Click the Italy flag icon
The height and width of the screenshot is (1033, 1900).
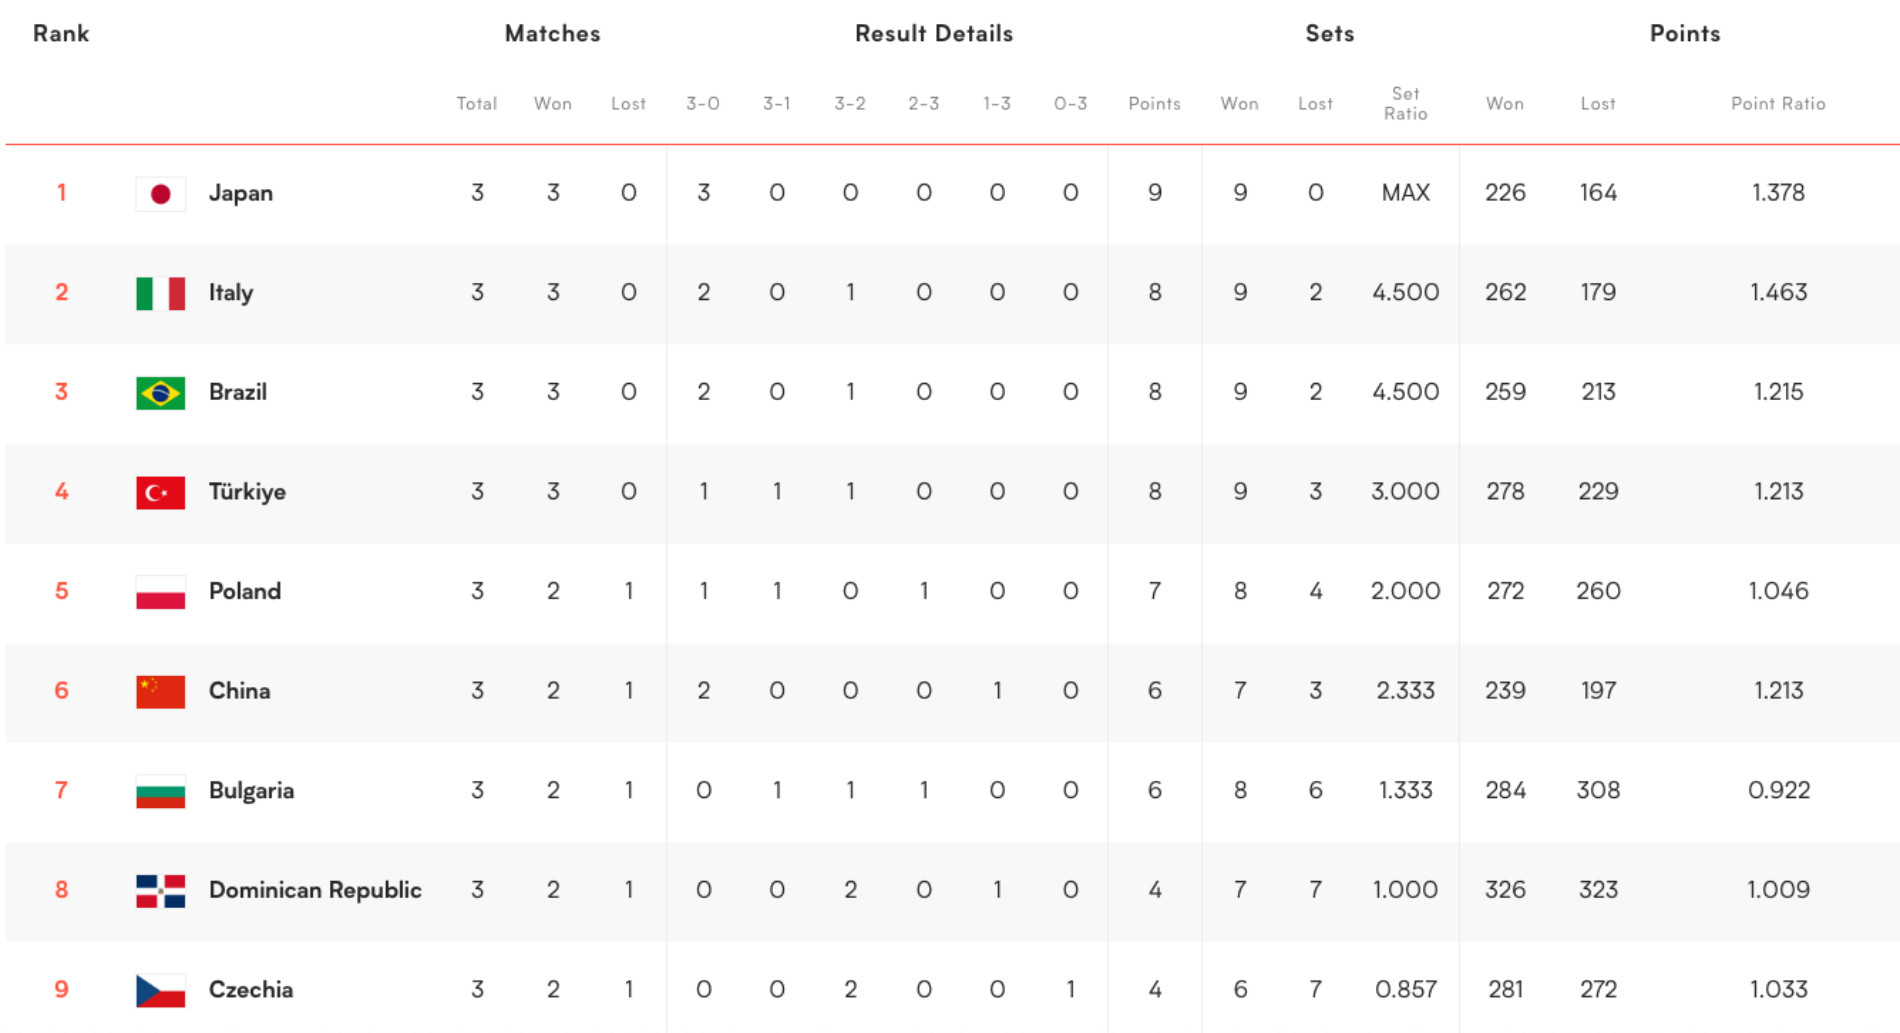click(x=160, y=293)
